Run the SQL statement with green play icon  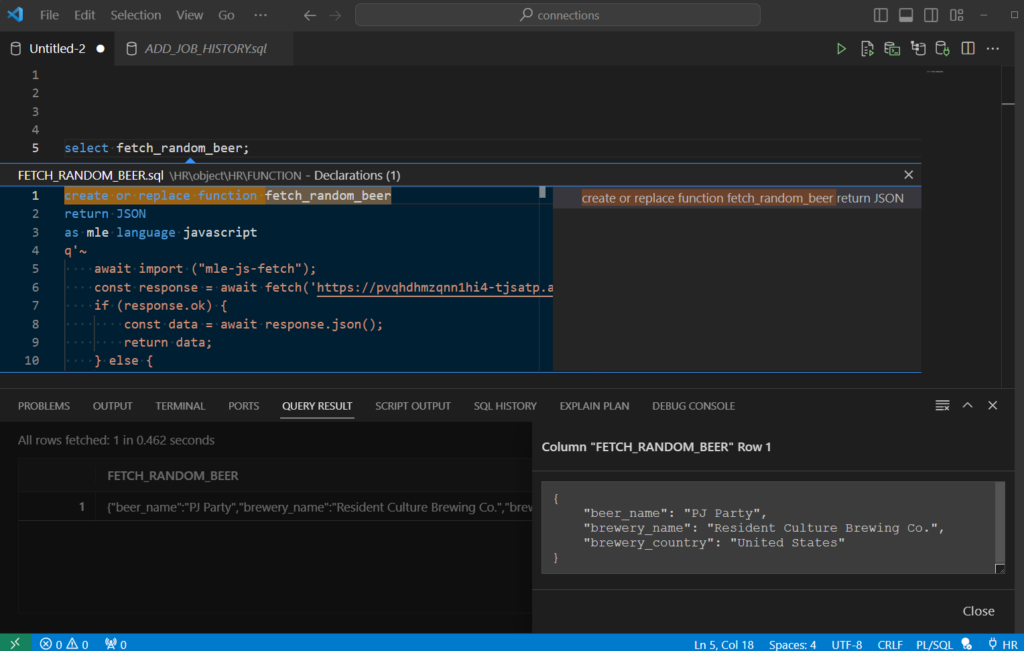[x=841, y=48]
